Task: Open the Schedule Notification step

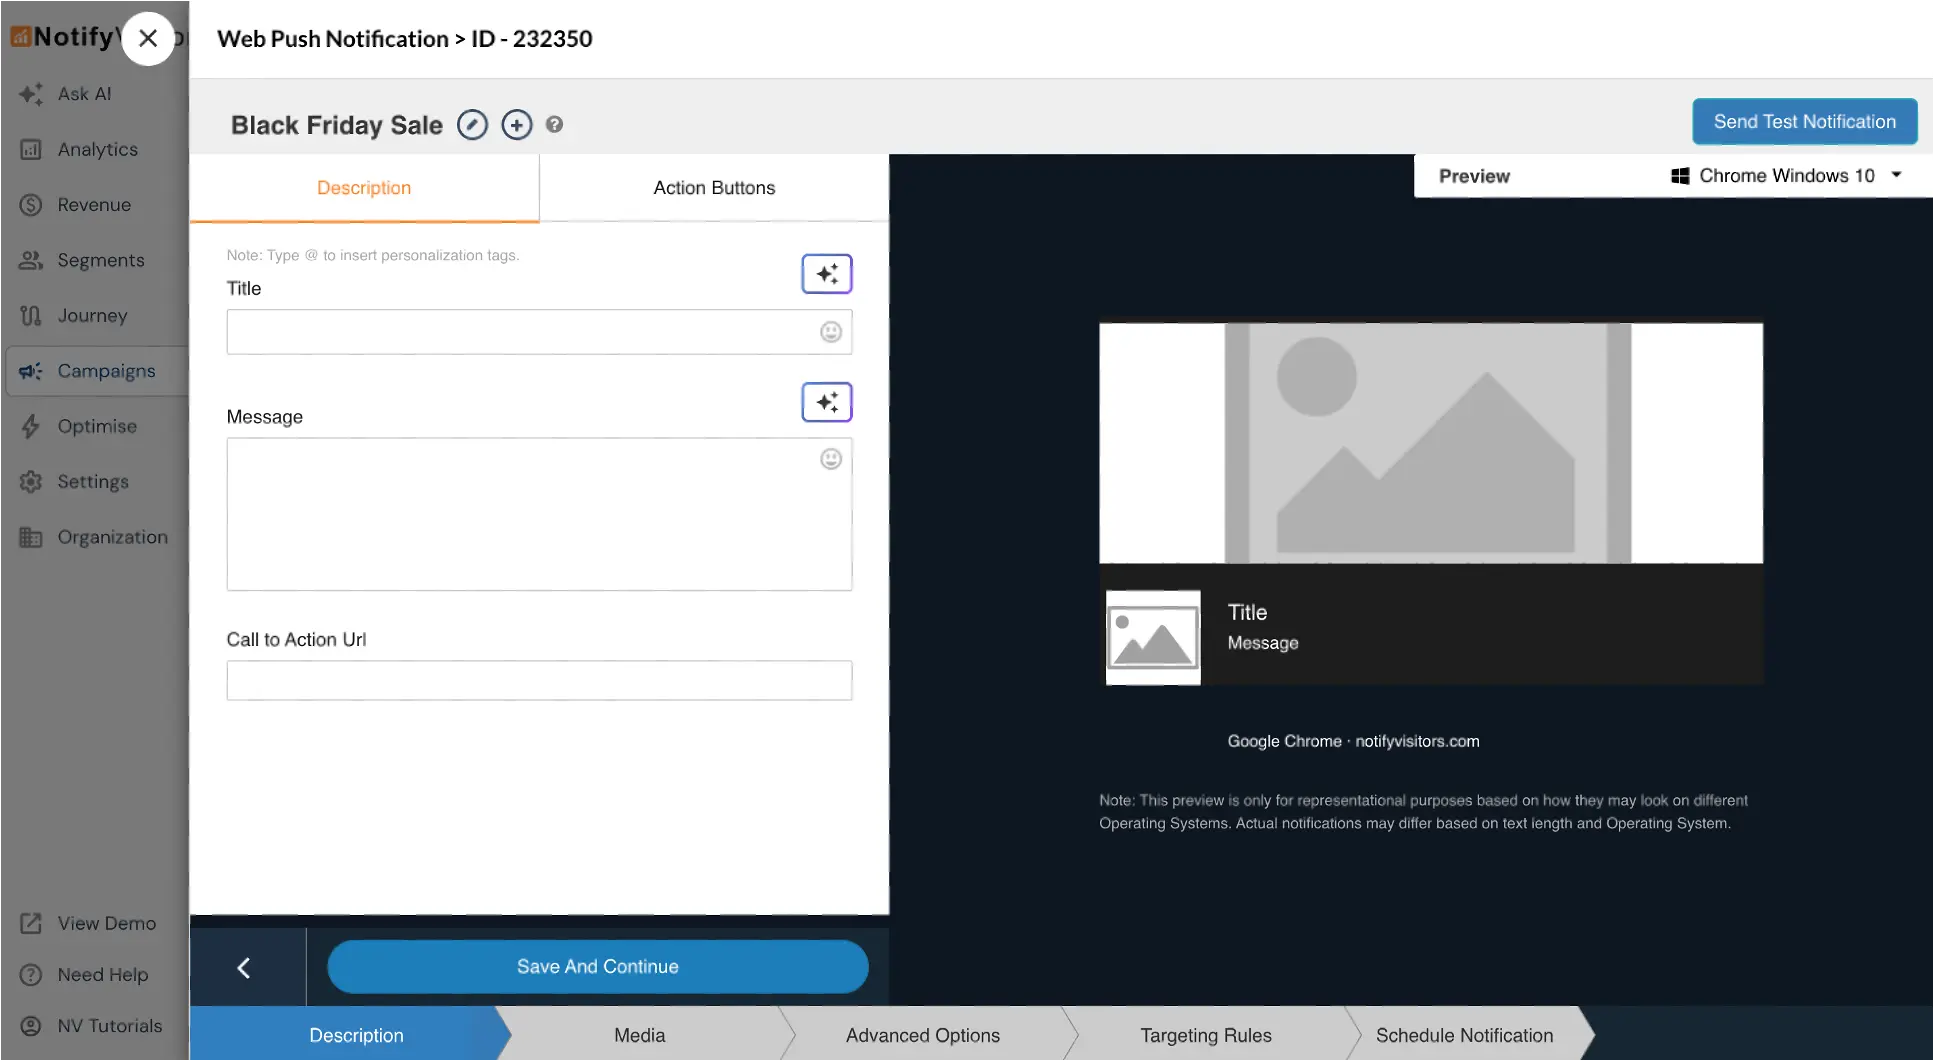Action: (1464, 1035)
